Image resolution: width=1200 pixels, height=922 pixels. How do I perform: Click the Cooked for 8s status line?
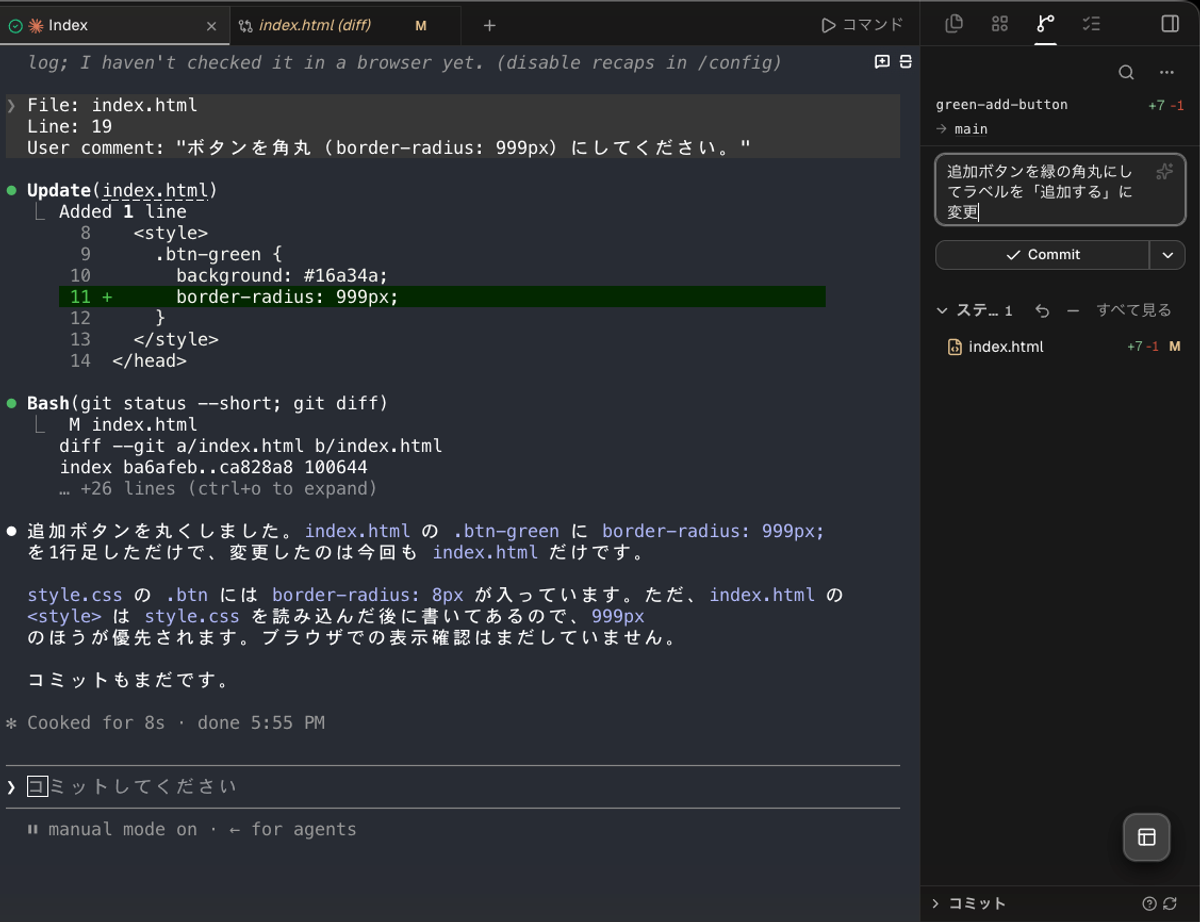pyautogui.click(x=176, y=723)
